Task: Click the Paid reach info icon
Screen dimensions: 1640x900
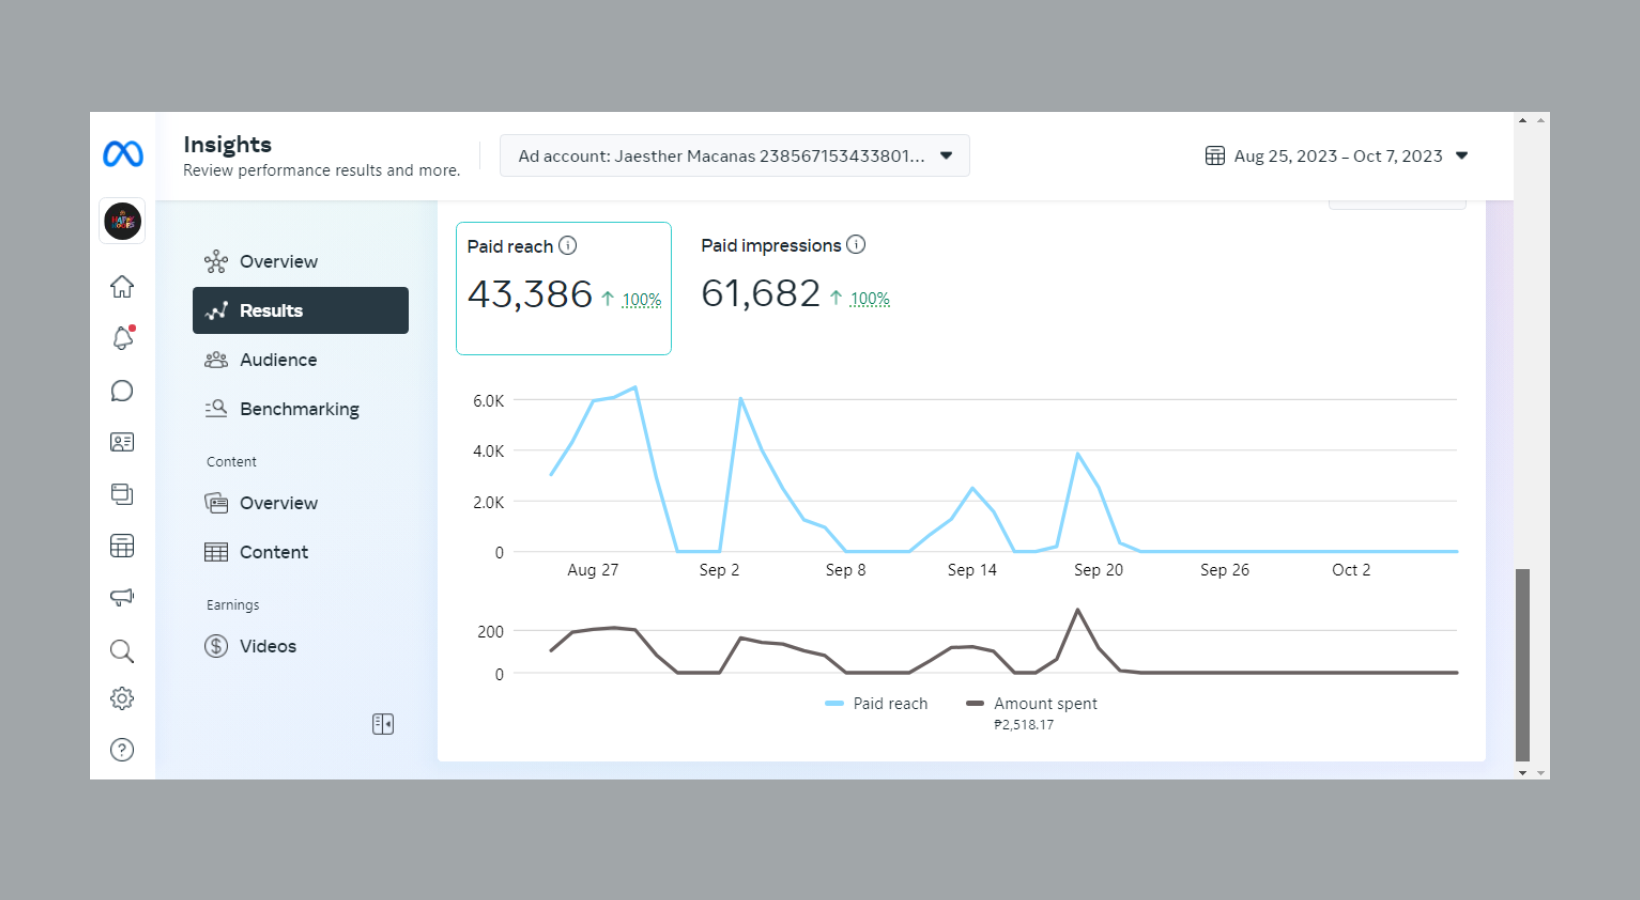Action: [x=568, y=245]
